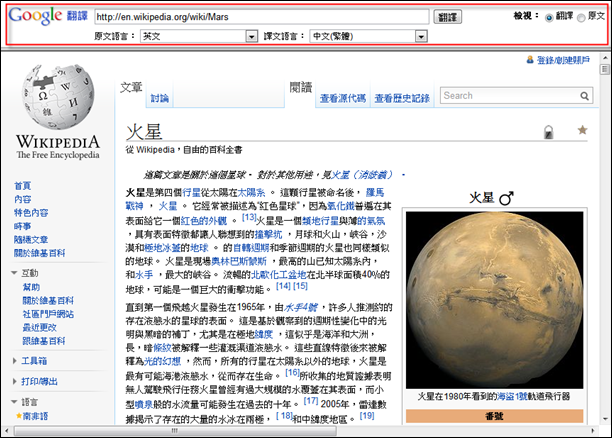Image resolution: width=612 pixels, height=438 pixels.
Task: Click the search magnifier icon
Action: click(x=584, y=96)
